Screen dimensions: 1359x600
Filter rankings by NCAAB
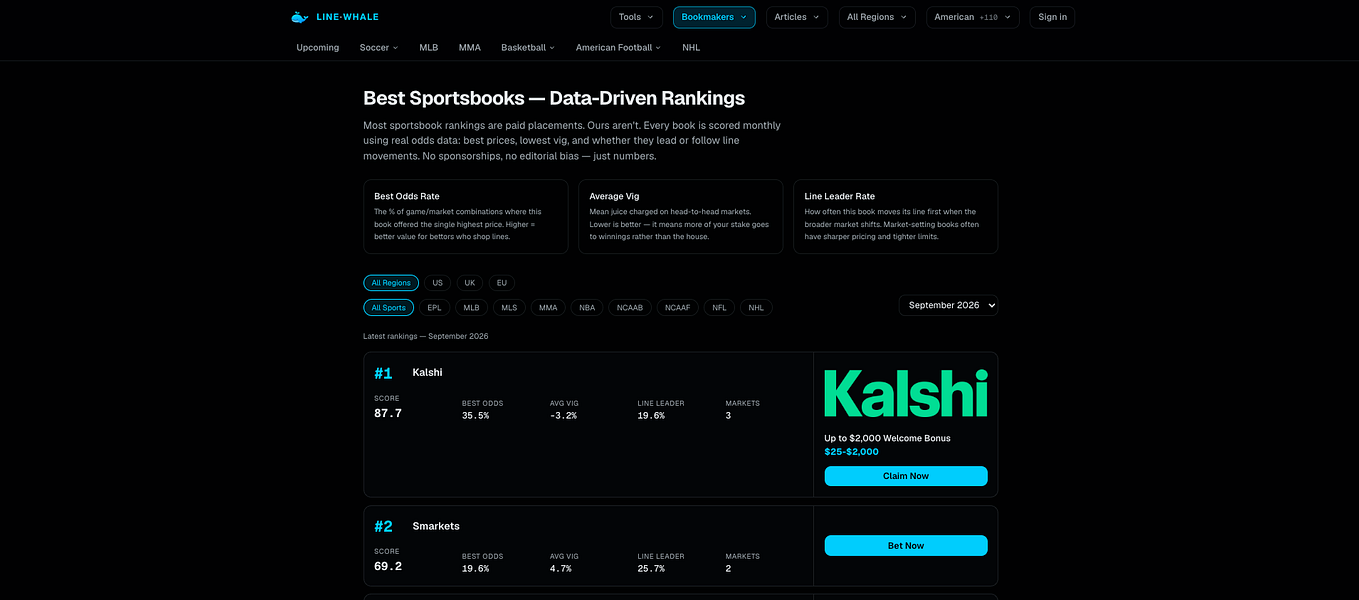point(630,308)
